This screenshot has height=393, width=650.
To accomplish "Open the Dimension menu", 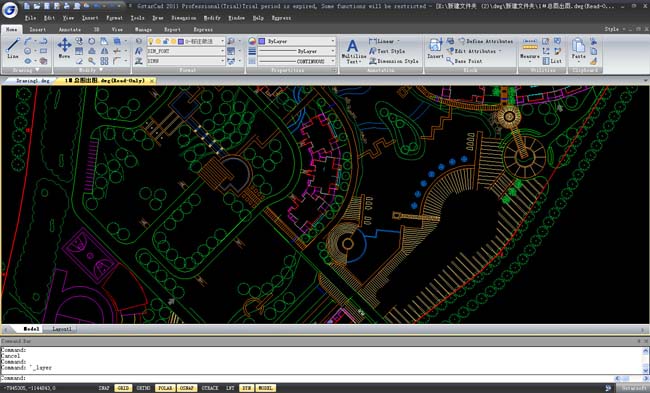I will pyautogui.click(x=184, y=18).
